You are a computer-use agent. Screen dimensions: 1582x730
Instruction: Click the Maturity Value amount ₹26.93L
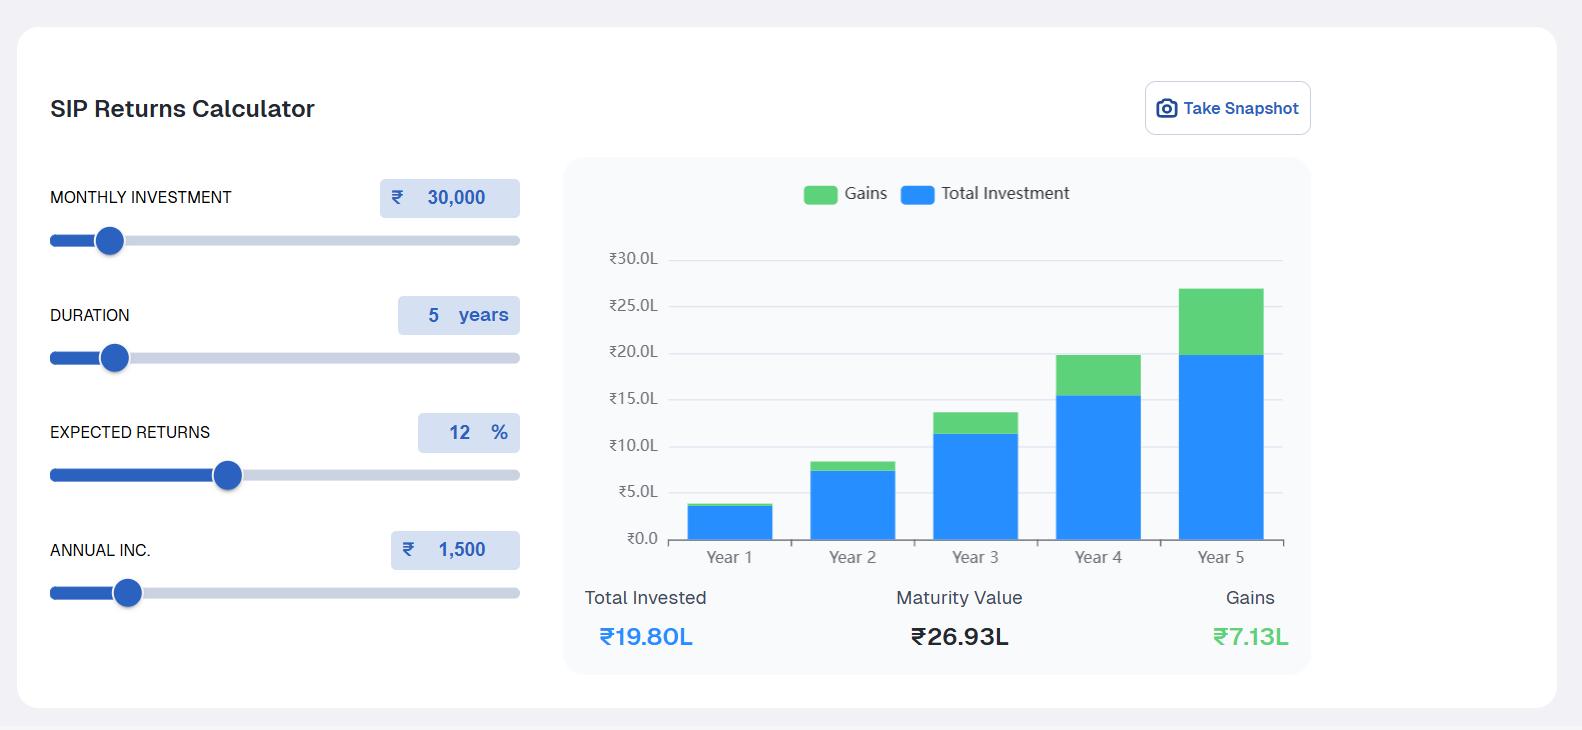coord(959,637)
